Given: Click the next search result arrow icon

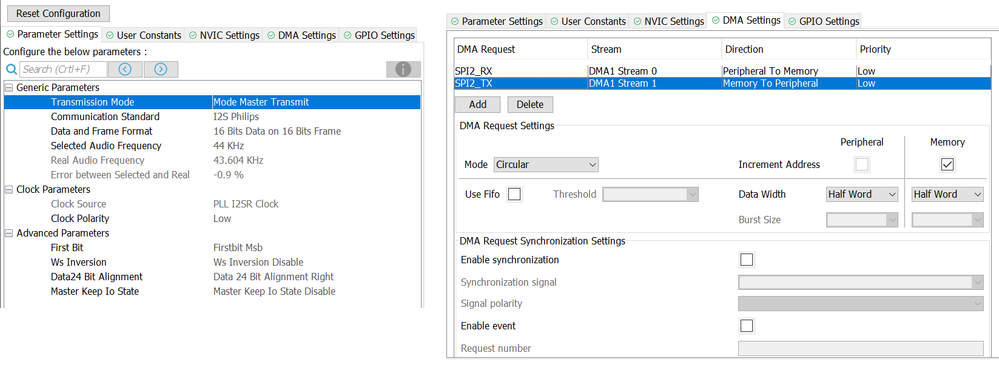Looking at the screenshot, I should [161, 69].
